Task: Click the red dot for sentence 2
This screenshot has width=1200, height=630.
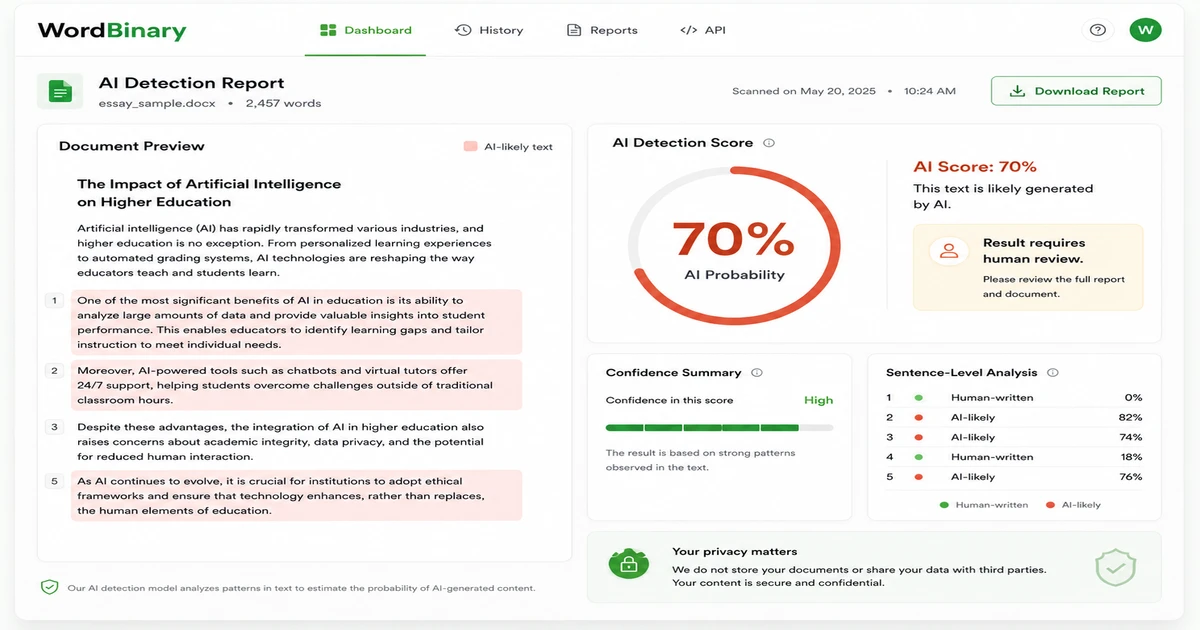Action: point(918,417)
